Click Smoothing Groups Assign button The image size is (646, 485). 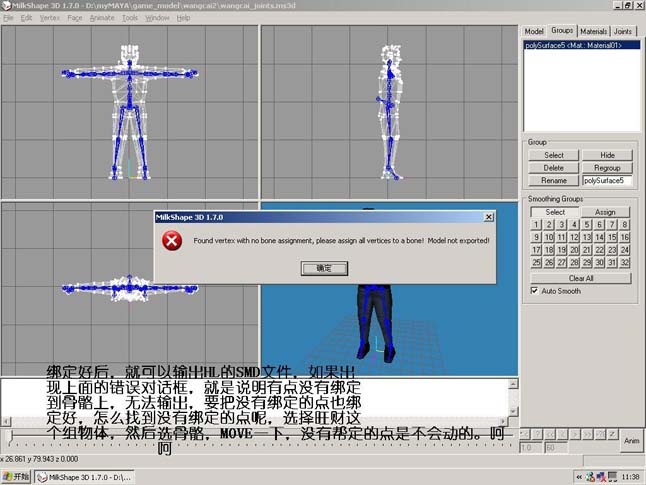tap(605, 212)
